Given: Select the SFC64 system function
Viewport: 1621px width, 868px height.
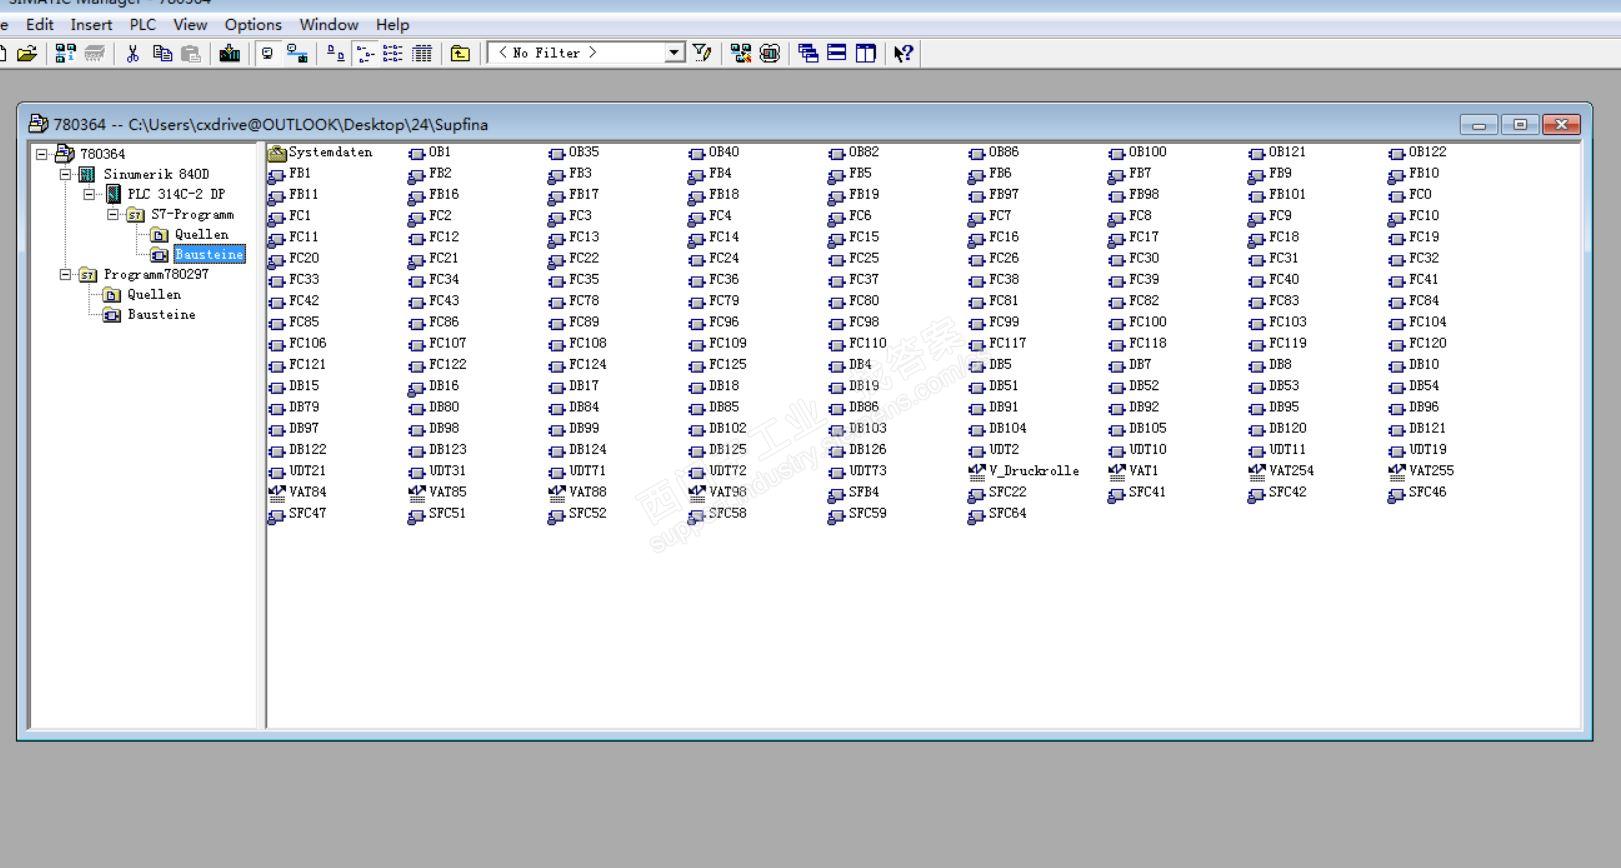Looking at the screenshot, I should 998,514.
